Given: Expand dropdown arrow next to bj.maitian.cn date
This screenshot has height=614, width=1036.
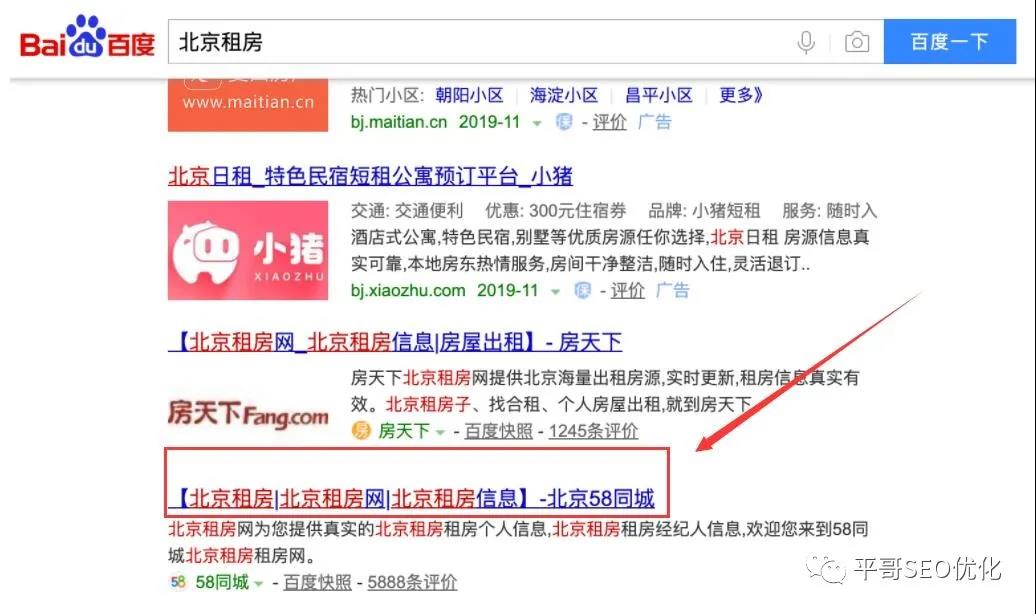Looking at the screenshot, I should point(536,124).
